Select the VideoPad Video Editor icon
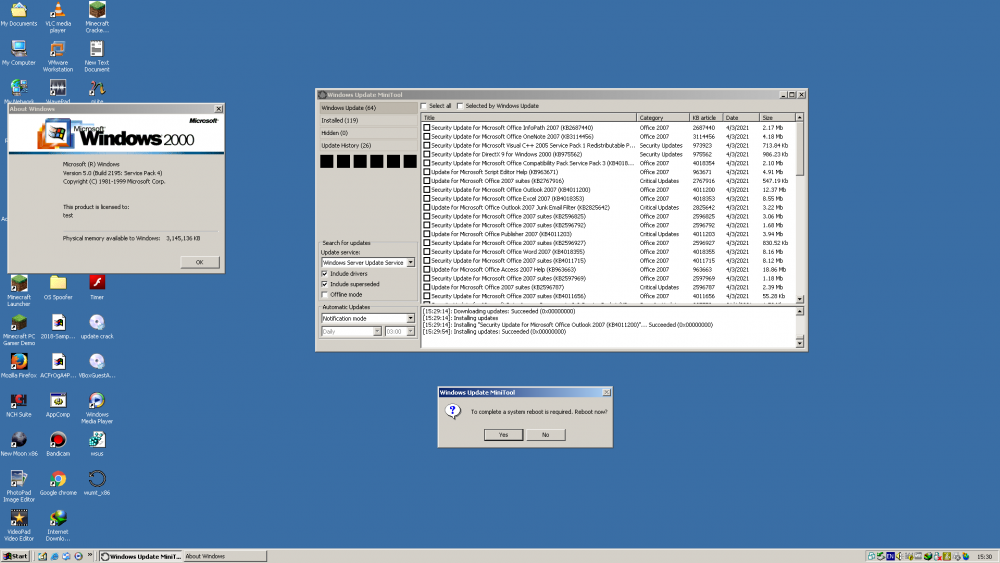This screenshot has width=1000, height=563. 18,525
